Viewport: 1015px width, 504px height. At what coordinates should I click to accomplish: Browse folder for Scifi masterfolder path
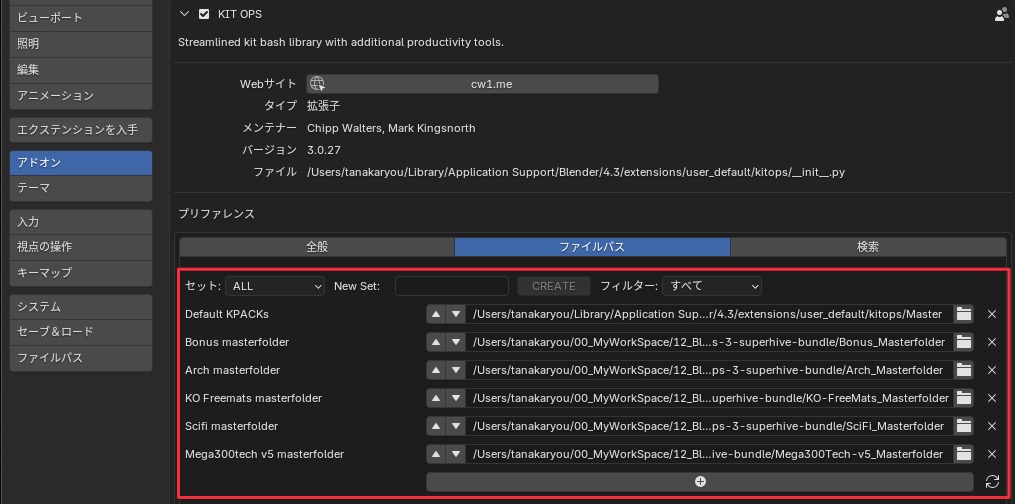coord(964,426)
